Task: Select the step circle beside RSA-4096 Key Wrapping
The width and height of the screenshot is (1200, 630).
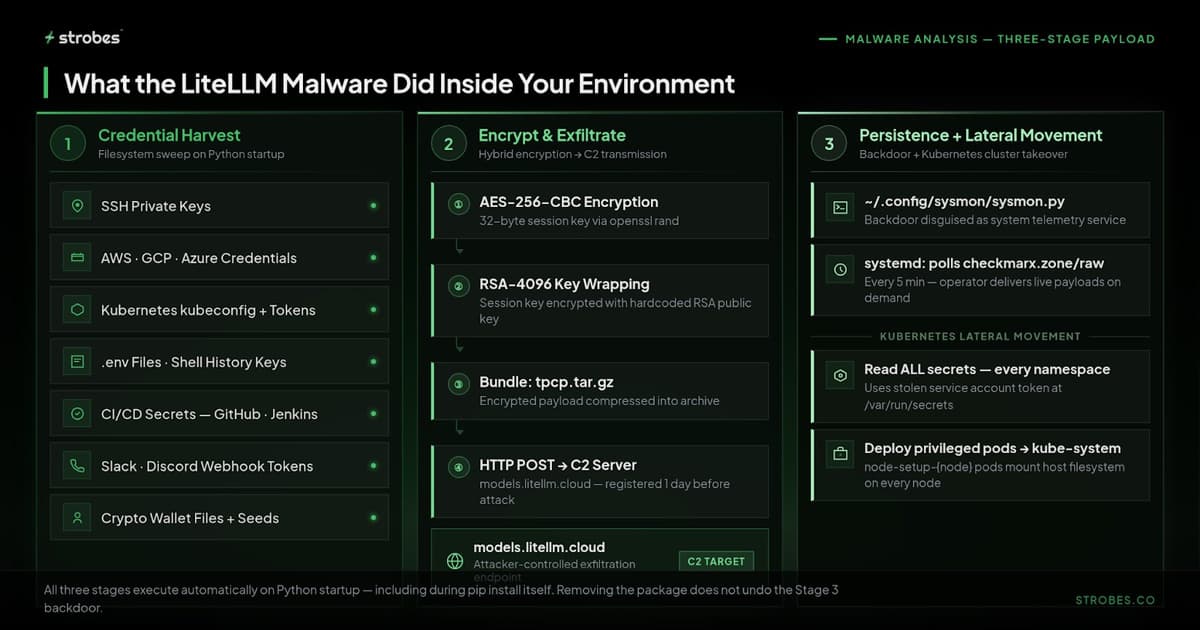Action: [459, 286]
